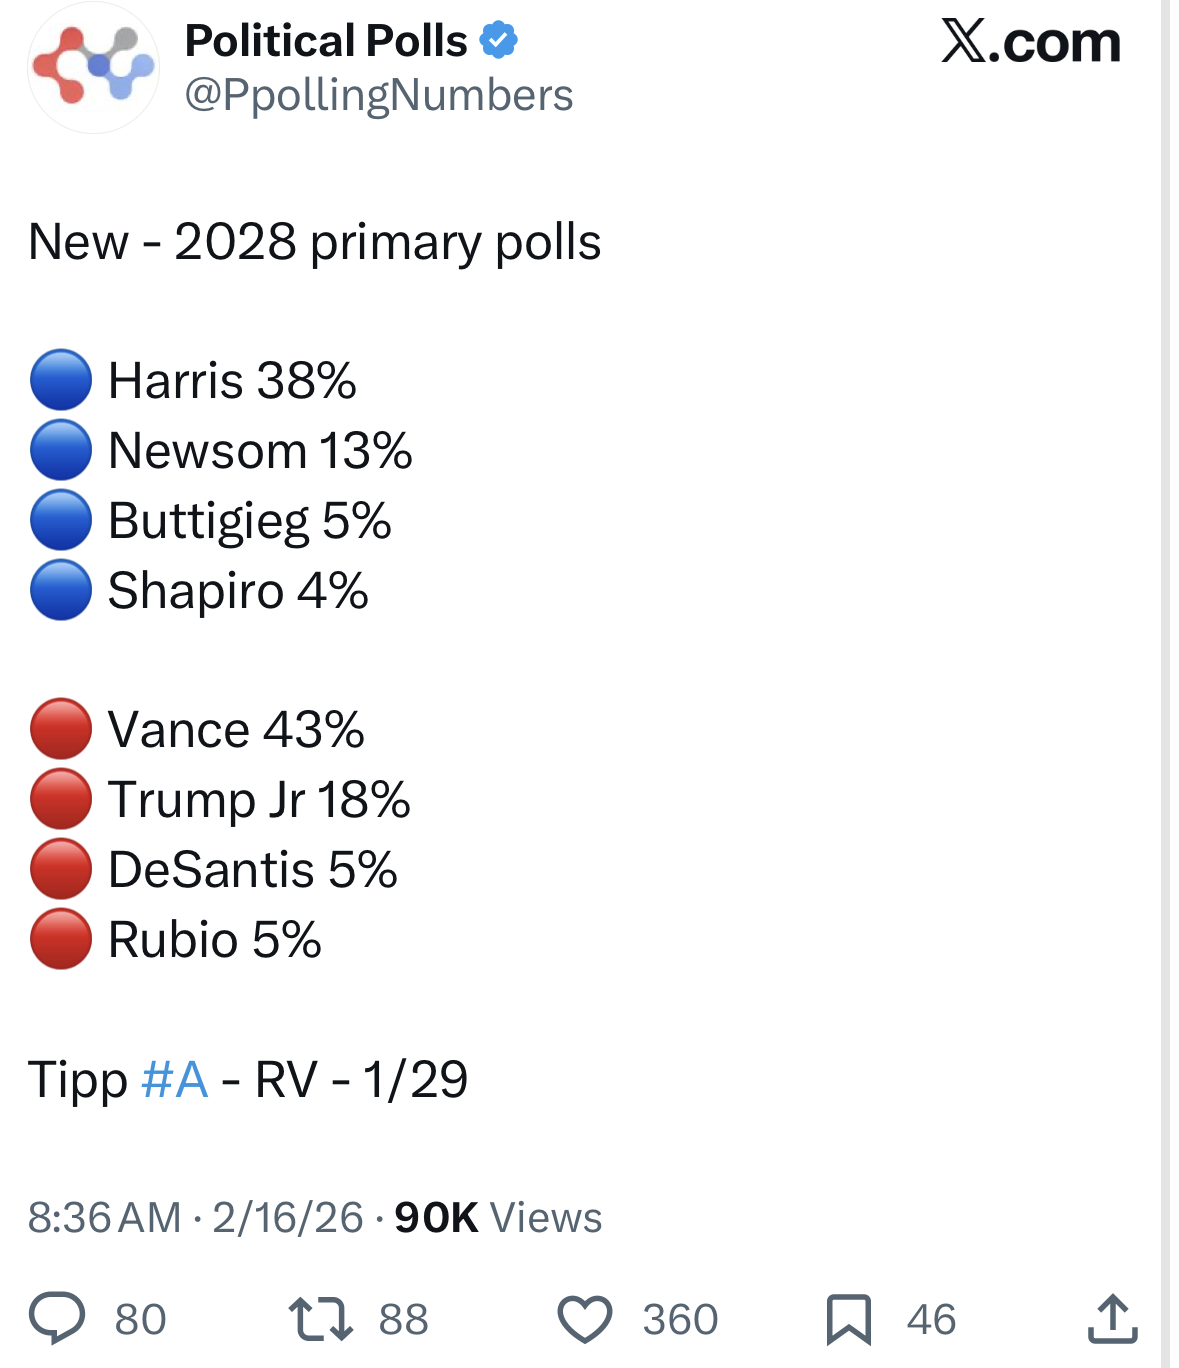Screen dimensions: 1179x1368
Task: Like the post with heart icon
Action: tap(584, 1318)
